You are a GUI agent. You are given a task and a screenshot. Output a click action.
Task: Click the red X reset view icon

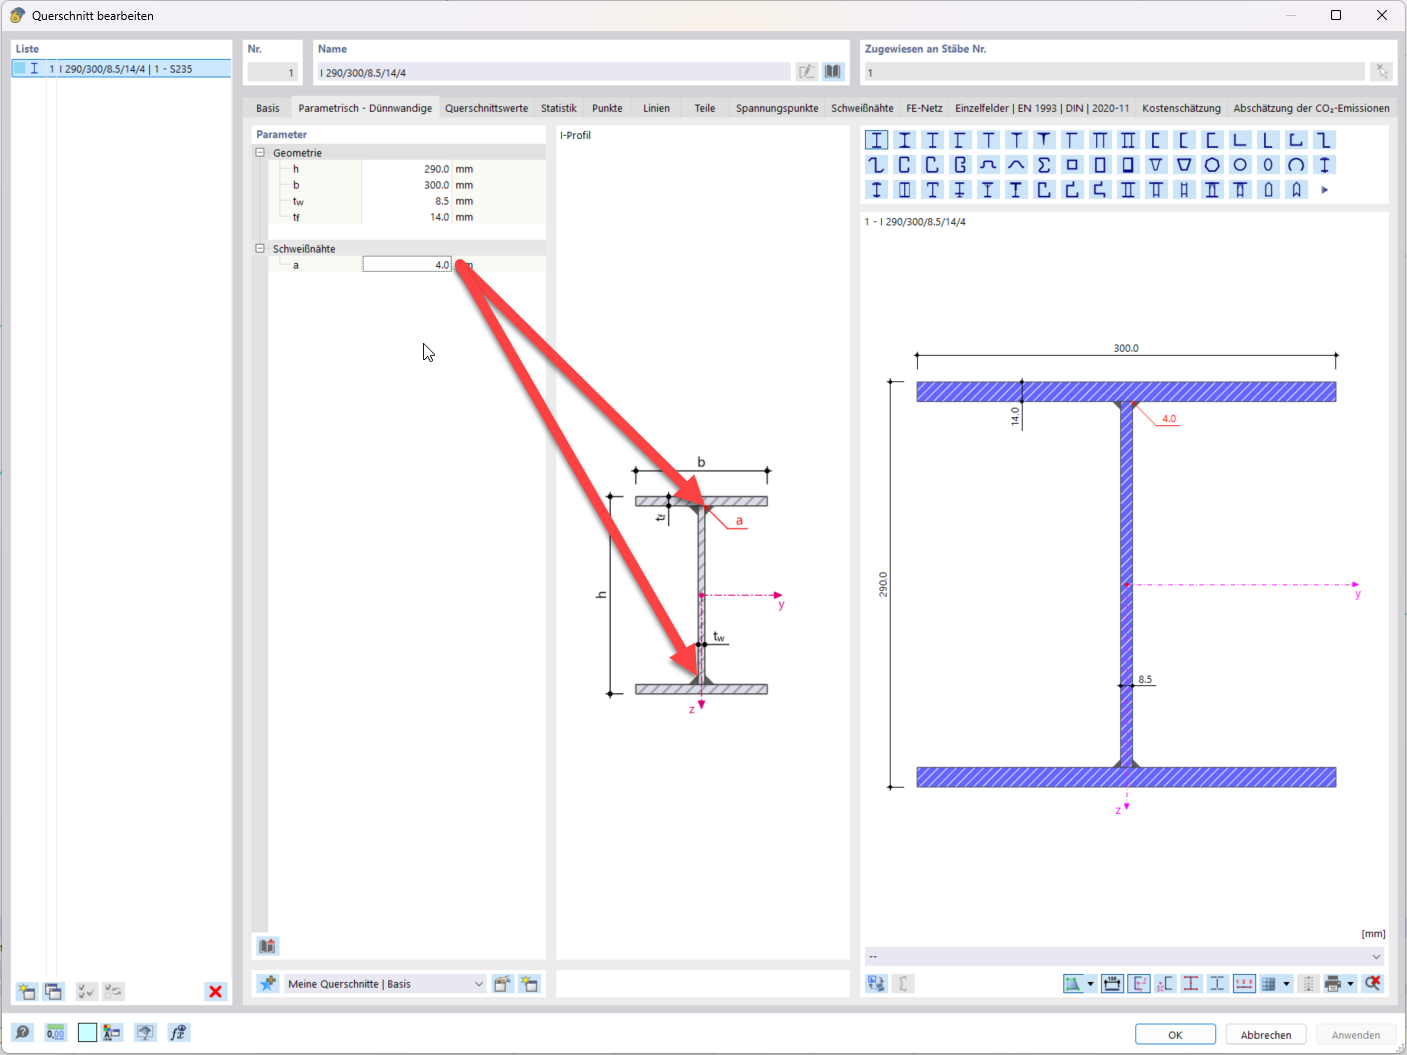(1373, 983)
